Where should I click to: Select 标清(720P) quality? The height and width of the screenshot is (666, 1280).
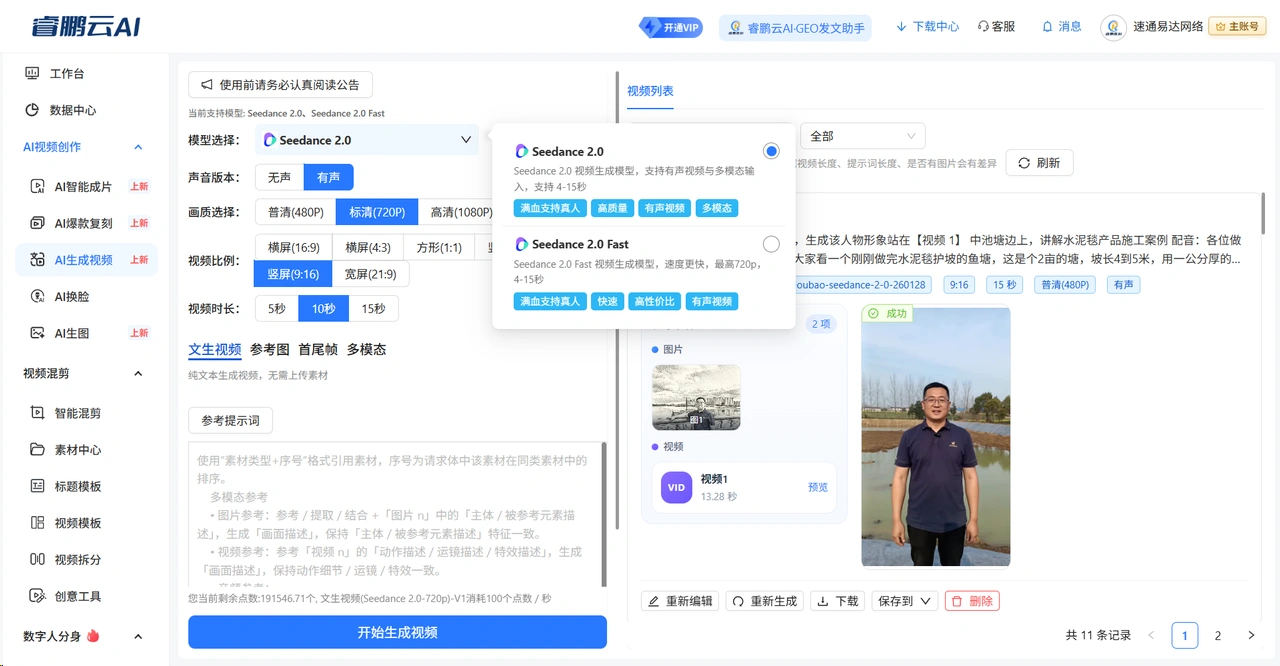377,212
